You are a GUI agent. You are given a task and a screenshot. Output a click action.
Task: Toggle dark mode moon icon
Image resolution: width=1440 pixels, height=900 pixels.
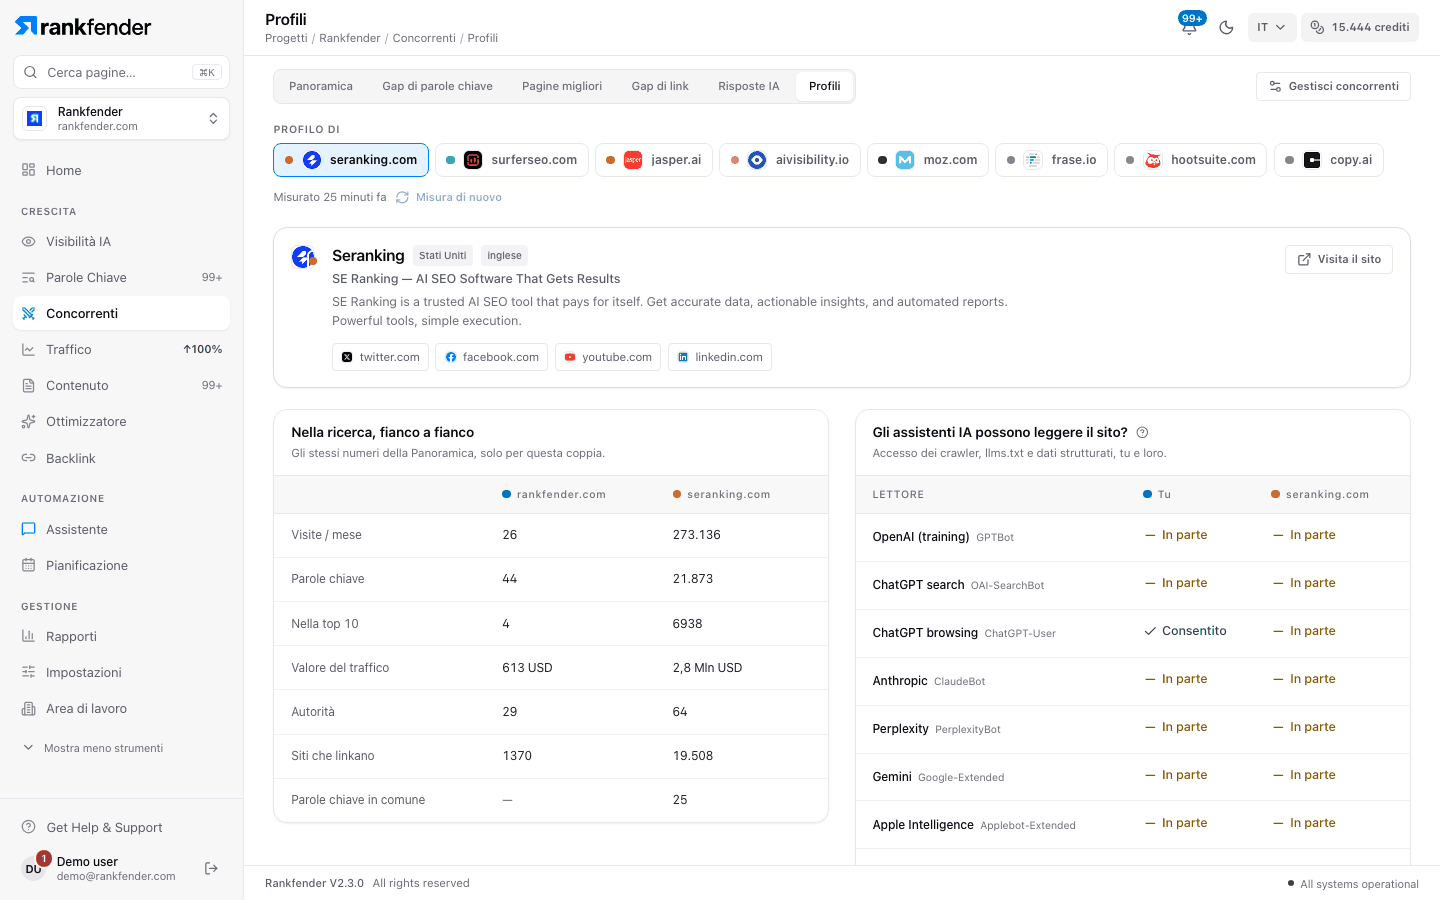(x=1226, y=27)
